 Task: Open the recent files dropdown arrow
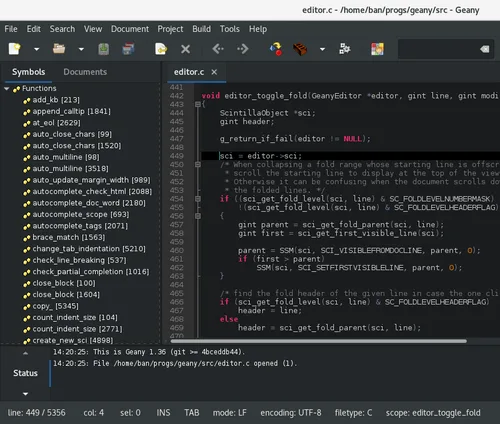click(81, 49)
